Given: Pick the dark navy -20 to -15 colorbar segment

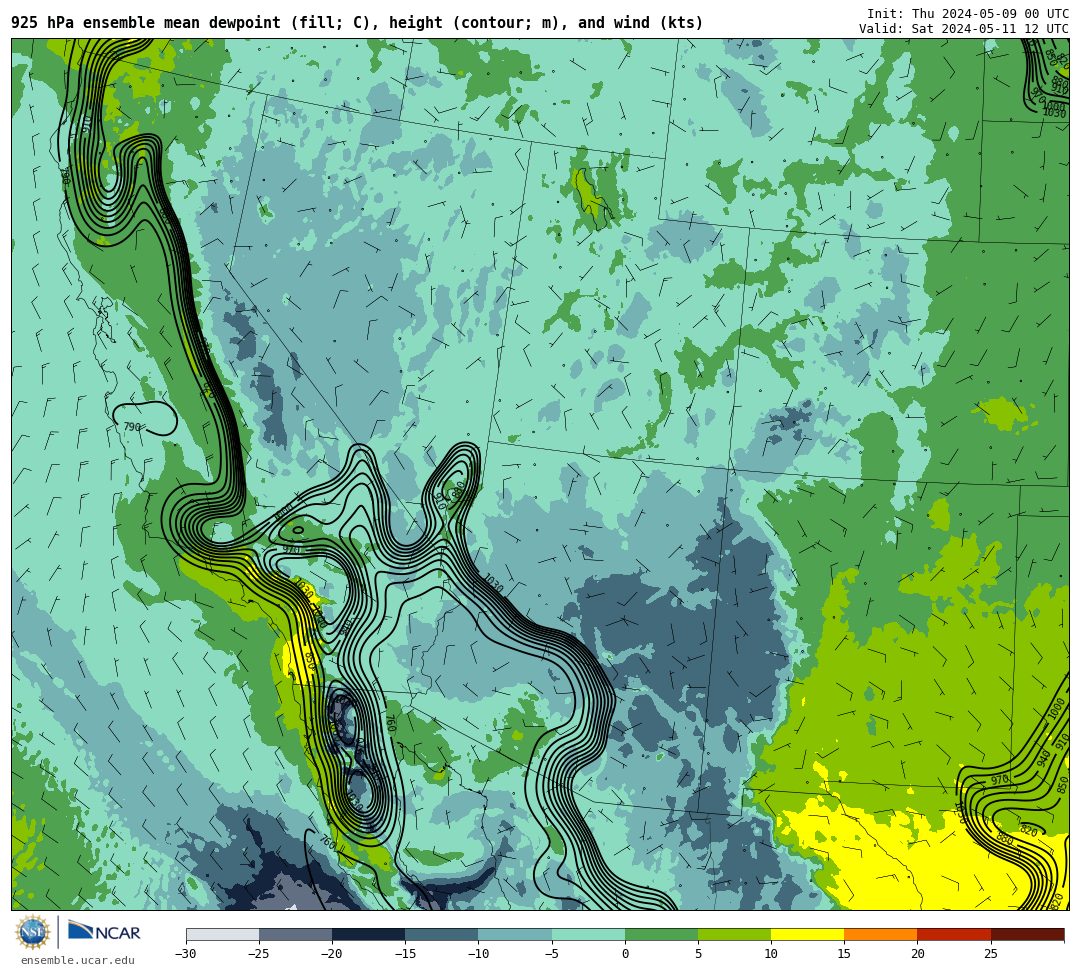Looking at the screenshot, I should pos(368,934).
